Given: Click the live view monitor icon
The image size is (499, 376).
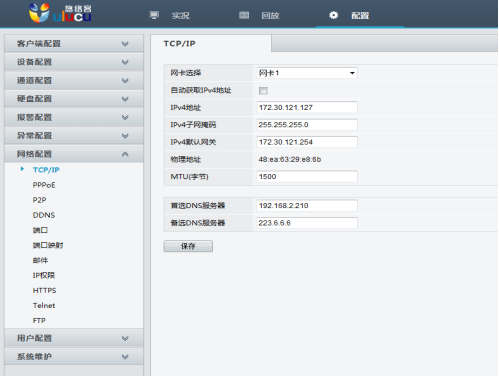Looking at the screenshot, I should pos(154,15).
